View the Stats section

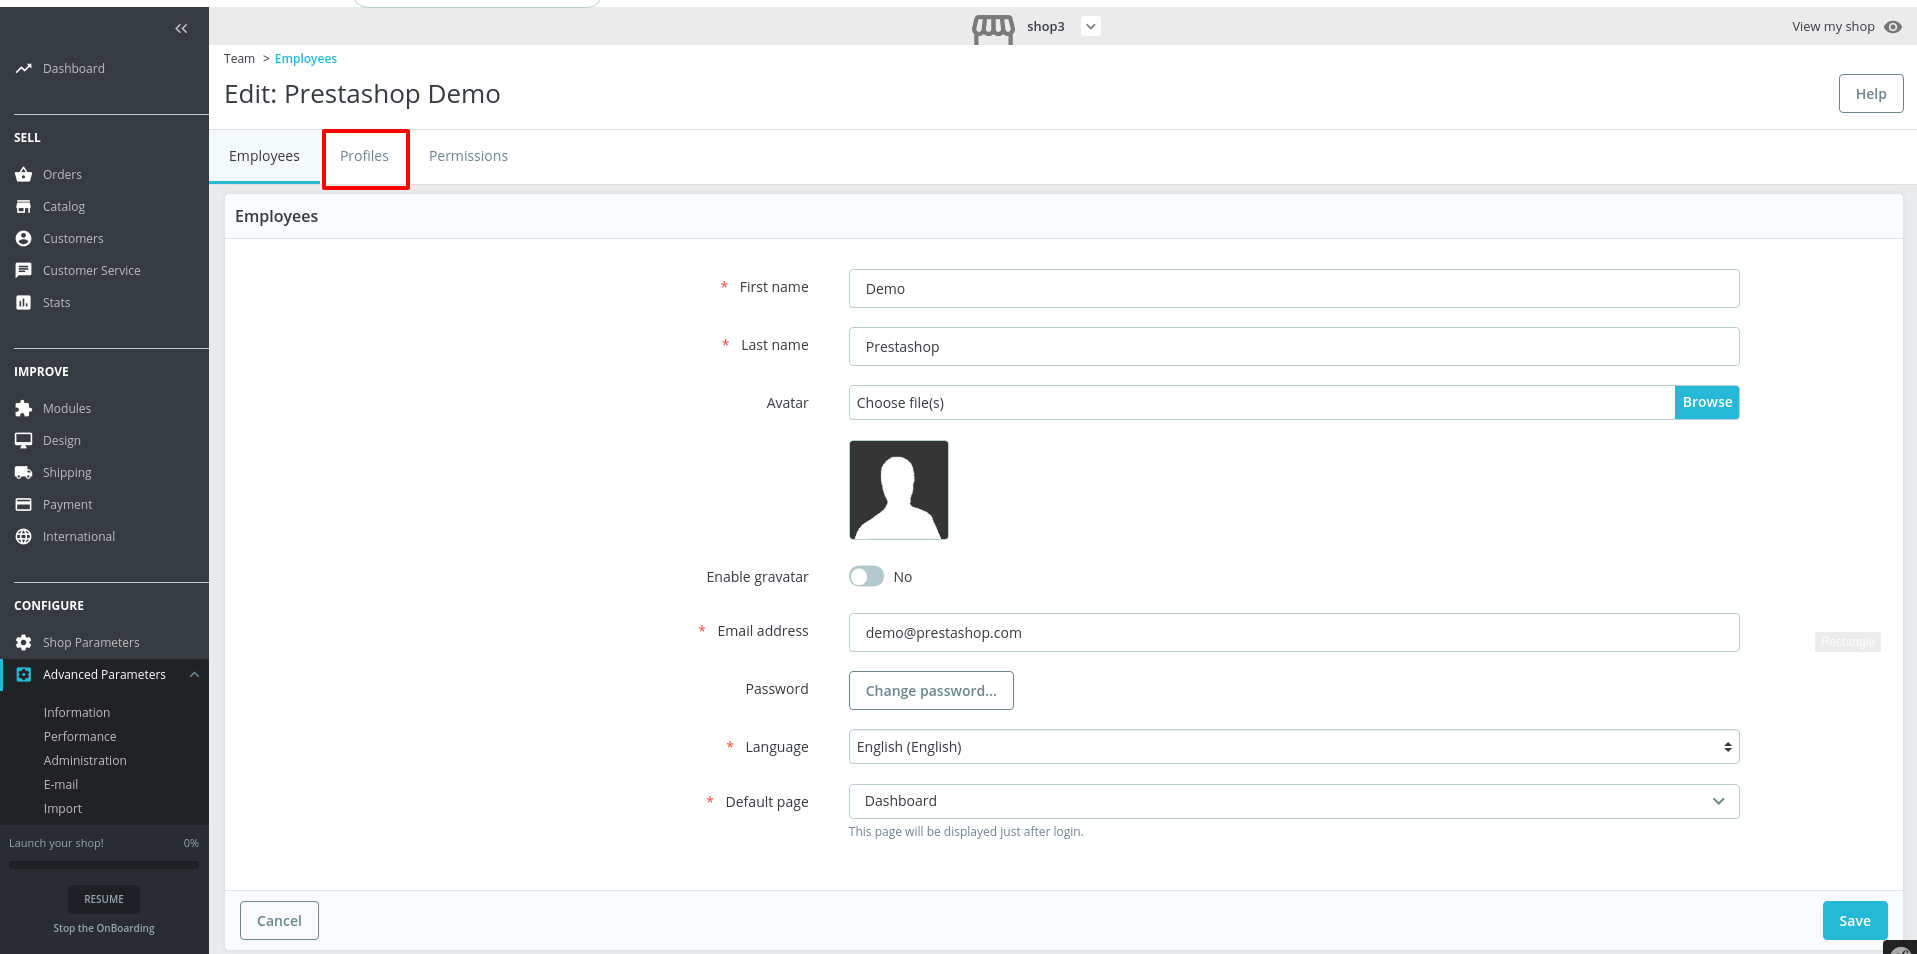(x=56, y=302)
